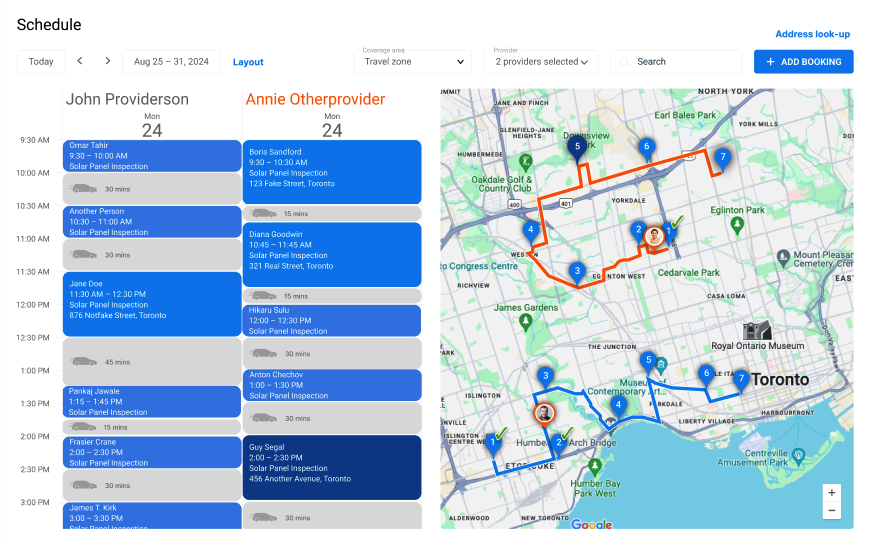Click the Search input field
Screen dimensions: 877x541
tap(676, 62)
